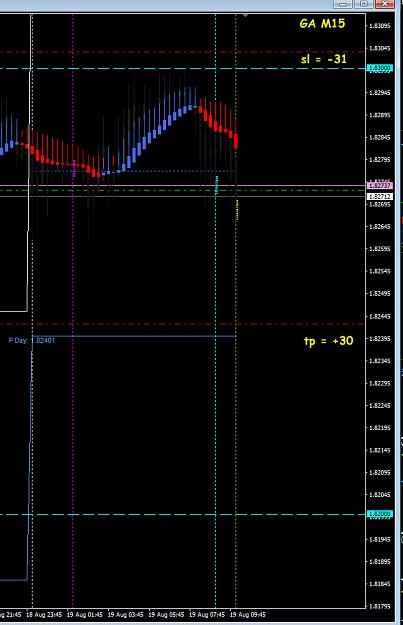Click time axis label '18 Aug 23:45'
The height and width of the screenshot is (625, 403).
(x=44, y=615)
